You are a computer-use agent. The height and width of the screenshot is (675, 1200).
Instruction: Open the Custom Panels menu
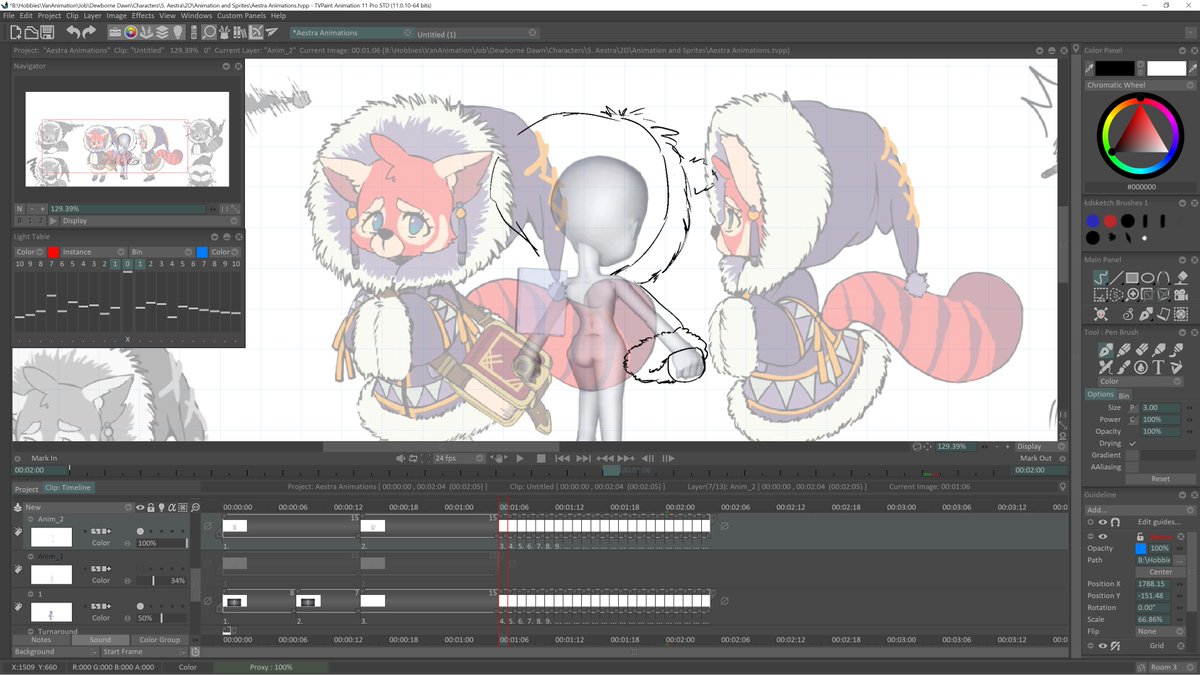tap(241, 16)
